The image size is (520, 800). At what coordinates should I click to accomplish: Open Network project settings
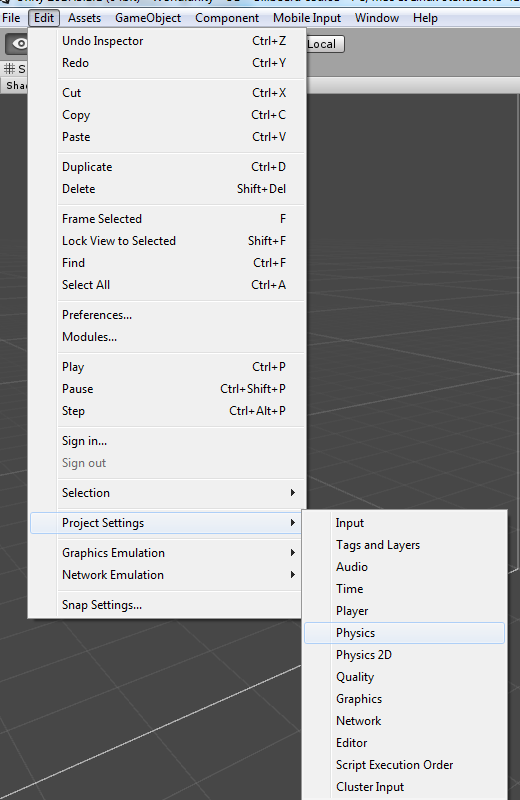[404, 721]
